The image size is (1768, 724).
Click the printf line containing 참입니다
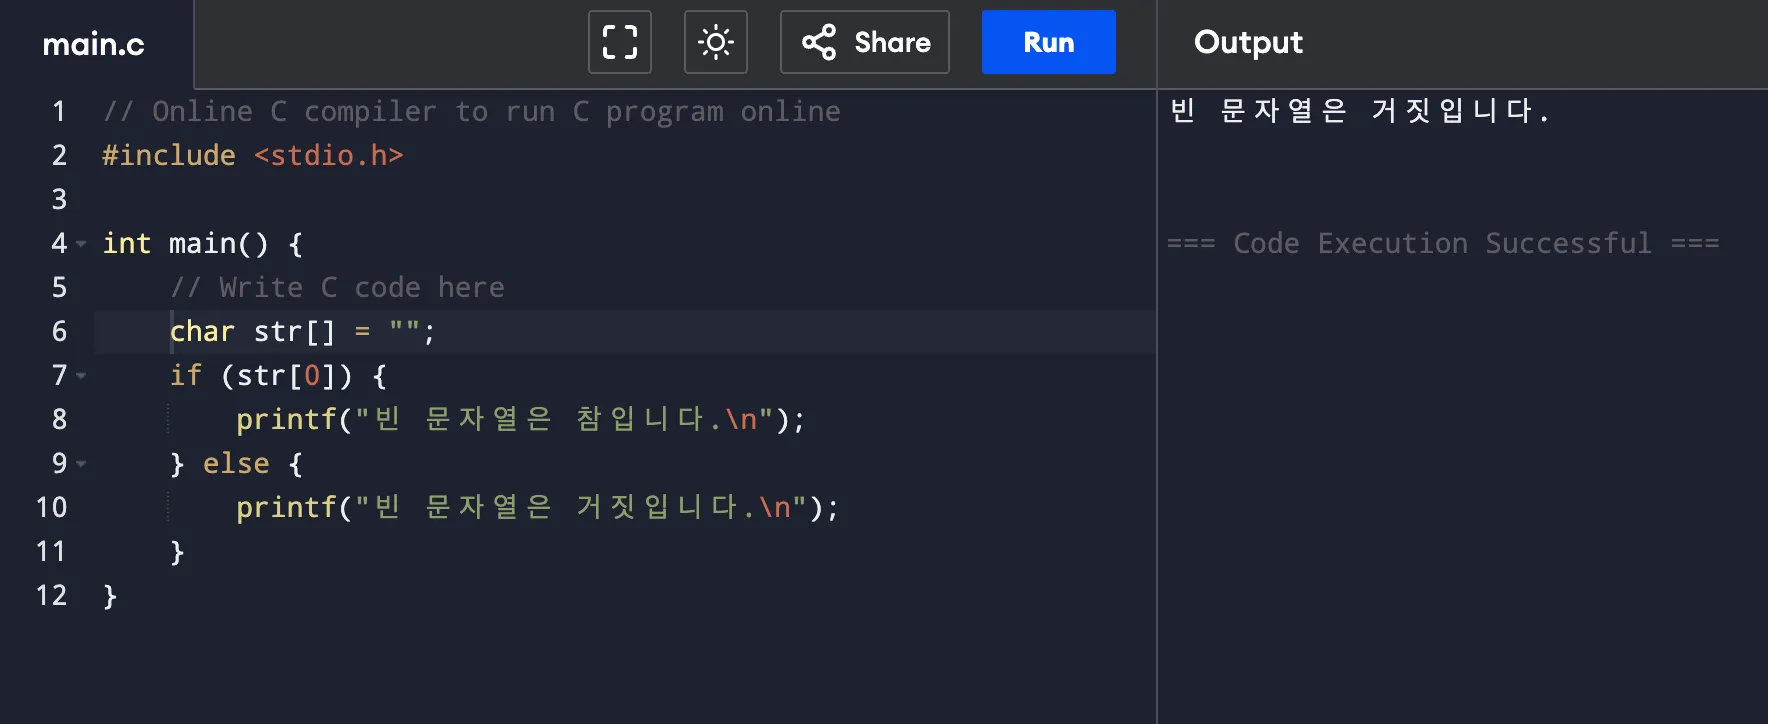[521, 419]
